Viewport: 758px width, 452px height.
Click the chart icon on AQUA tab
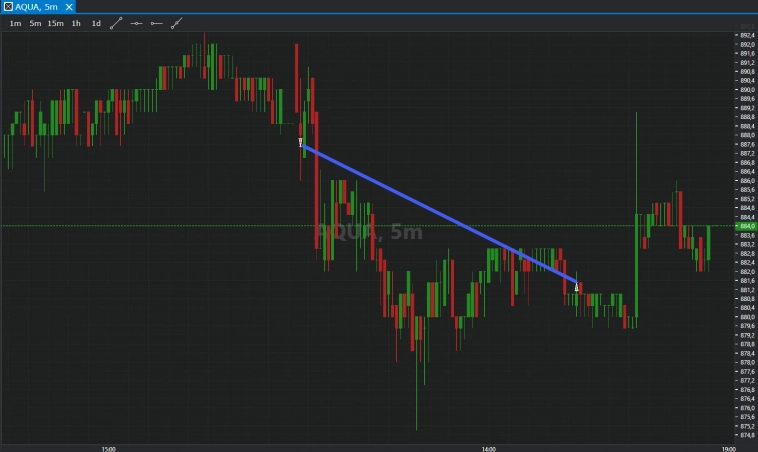[x=8, y=7]
